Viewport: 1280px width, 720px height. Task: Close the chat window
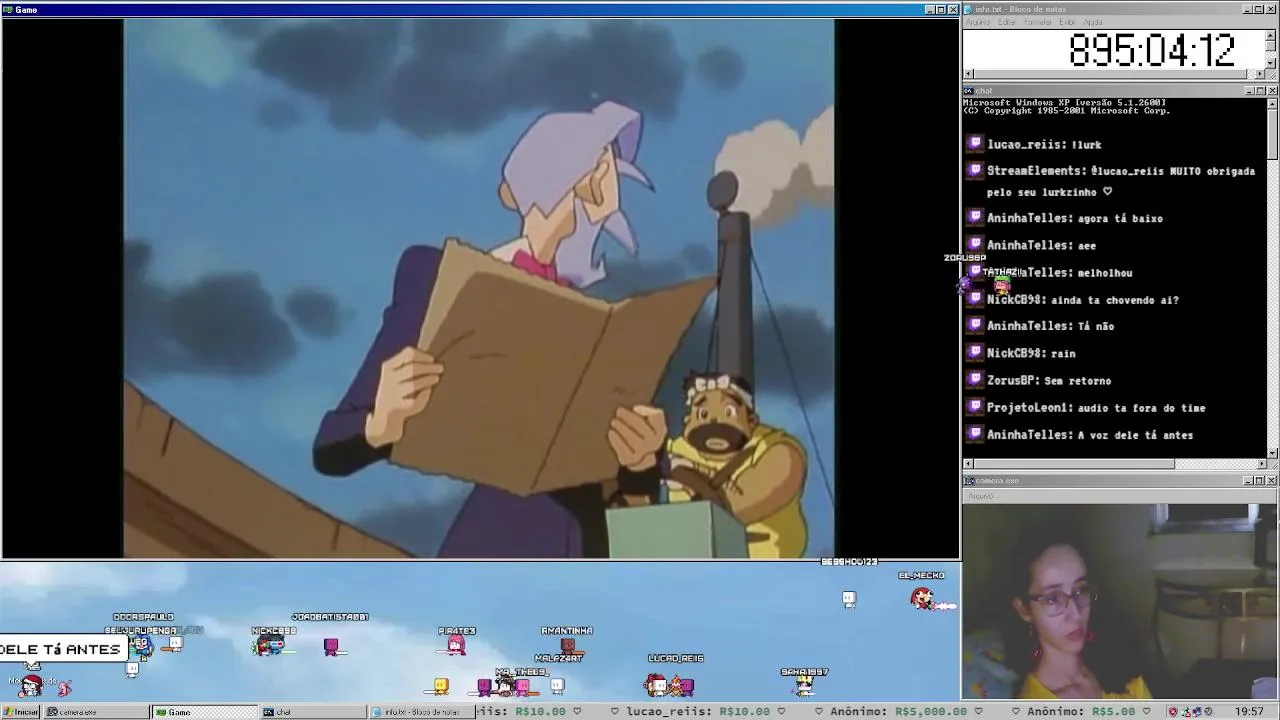pyautogui.click(x=1272, y=91)
